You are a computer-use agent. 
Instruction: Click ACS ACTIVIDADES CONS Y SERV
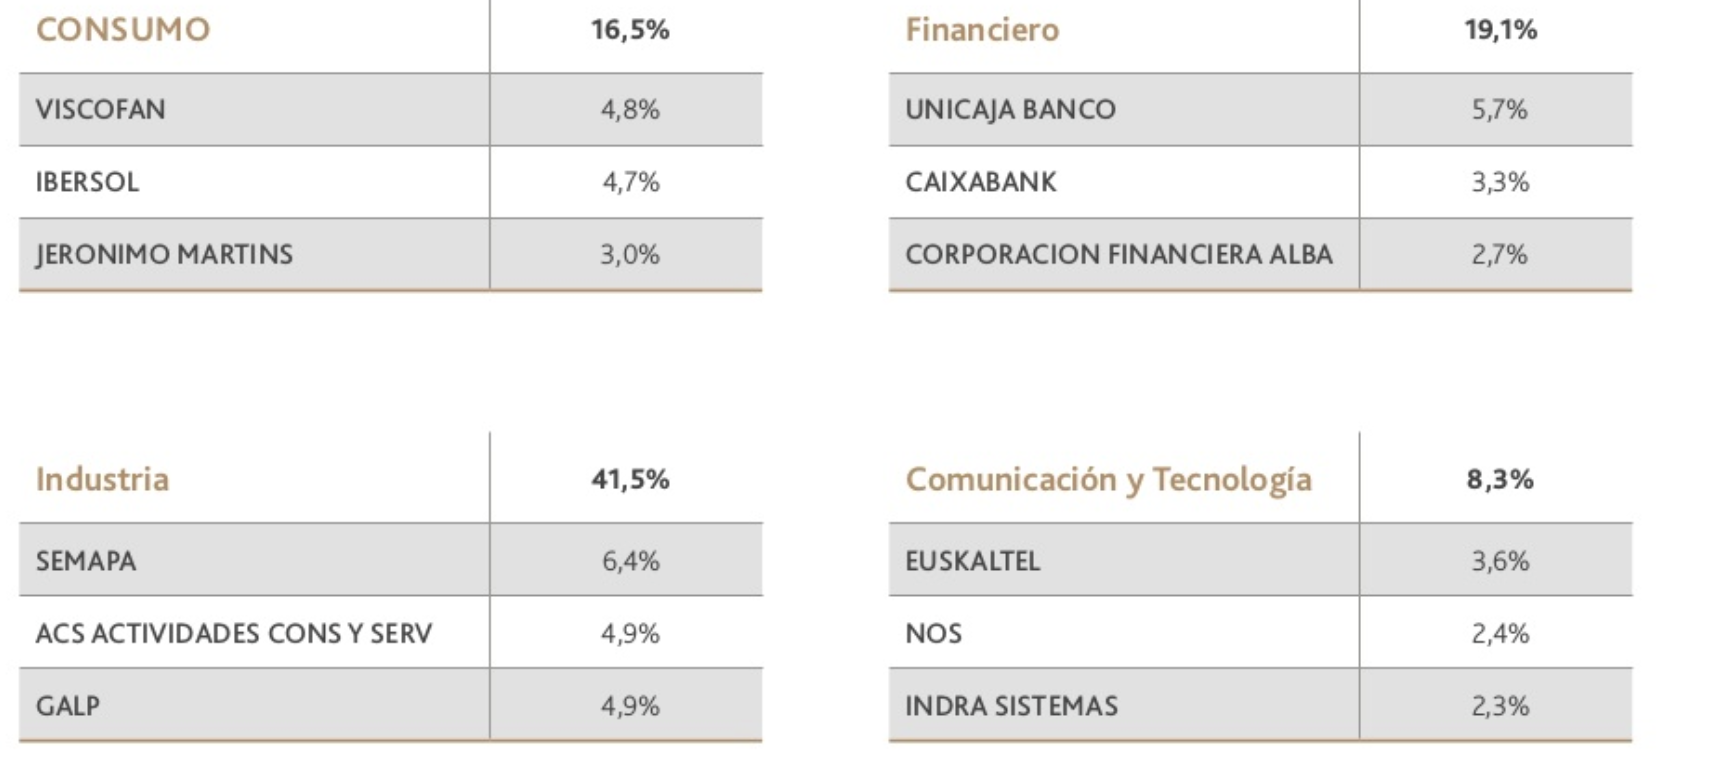[x=234, y=633]
